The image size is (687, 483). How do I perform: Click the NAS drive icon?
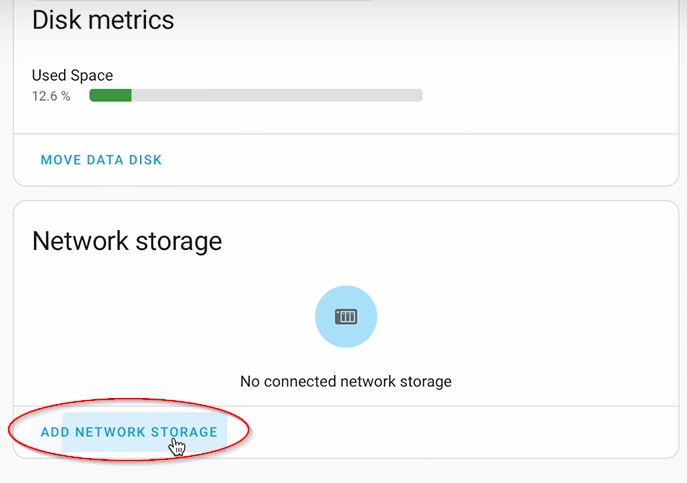click(x=346, y=316)
